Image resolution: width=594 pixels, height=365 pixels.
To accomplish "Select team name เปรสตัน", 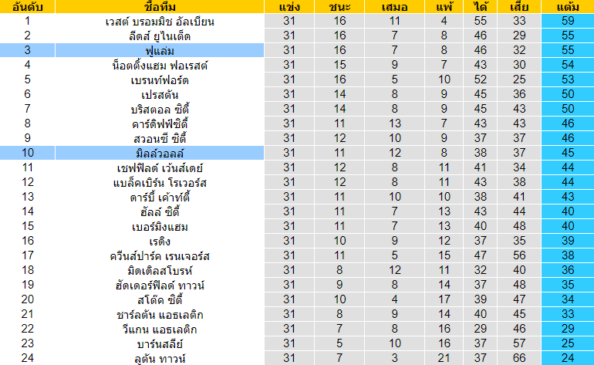I will point(160,95).
